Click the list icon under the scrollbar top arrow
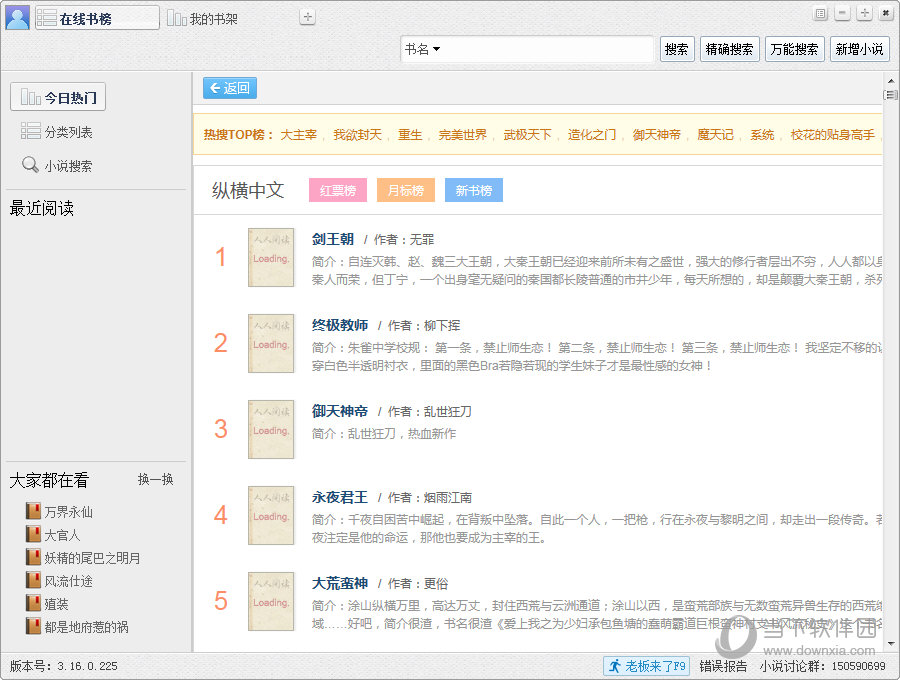Screen dimensions: 900x680 (x=891, y=95)
